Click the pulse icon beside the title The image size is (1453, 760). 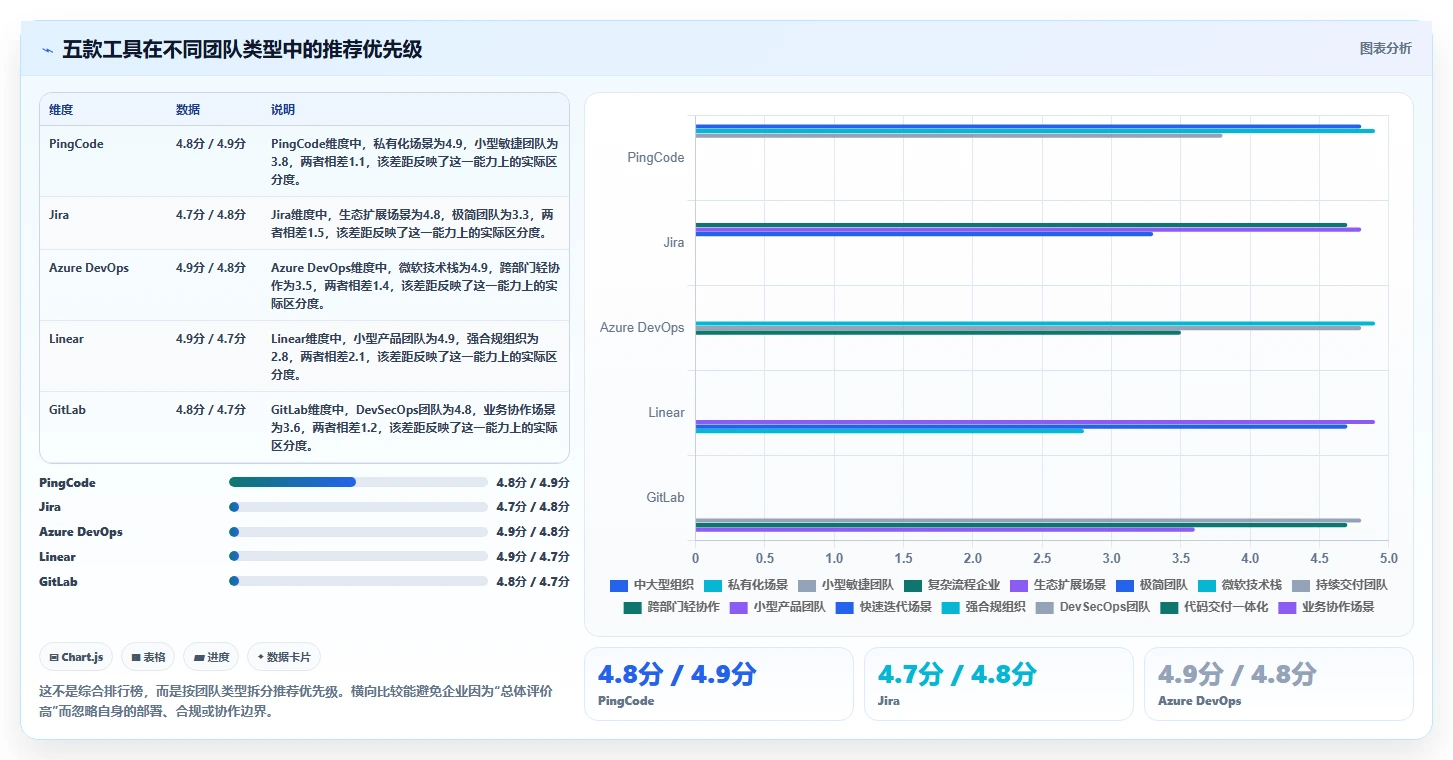(47, 50)
